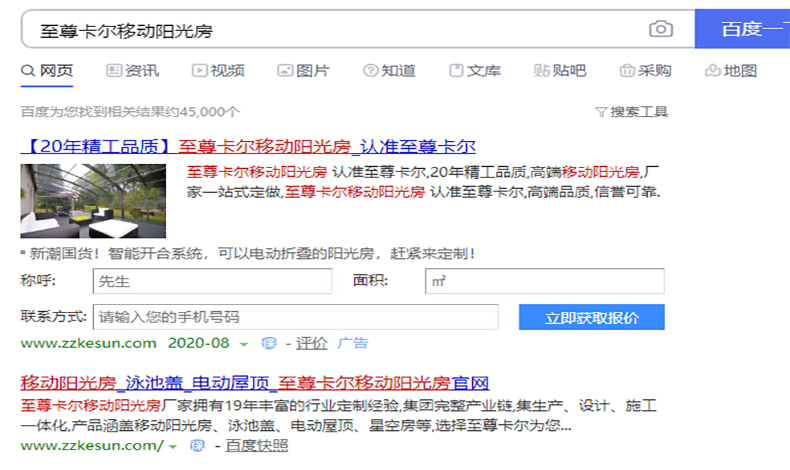Switch to the 图片 tab

tap(304, 71)
